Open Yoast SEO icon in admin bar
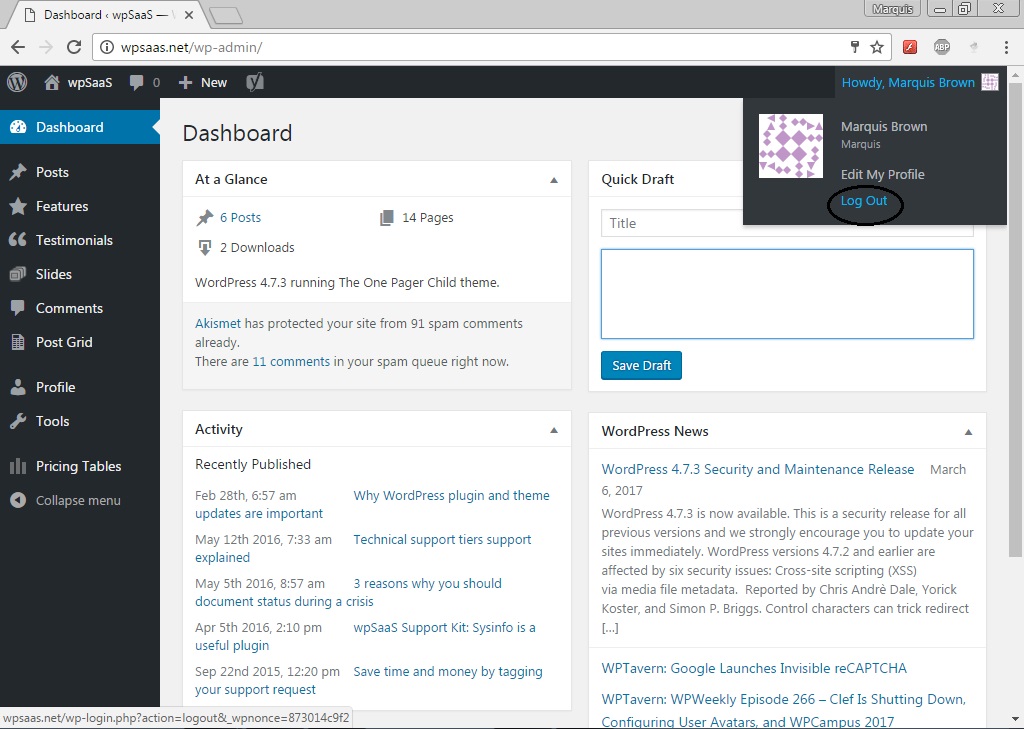 [255, 82]
